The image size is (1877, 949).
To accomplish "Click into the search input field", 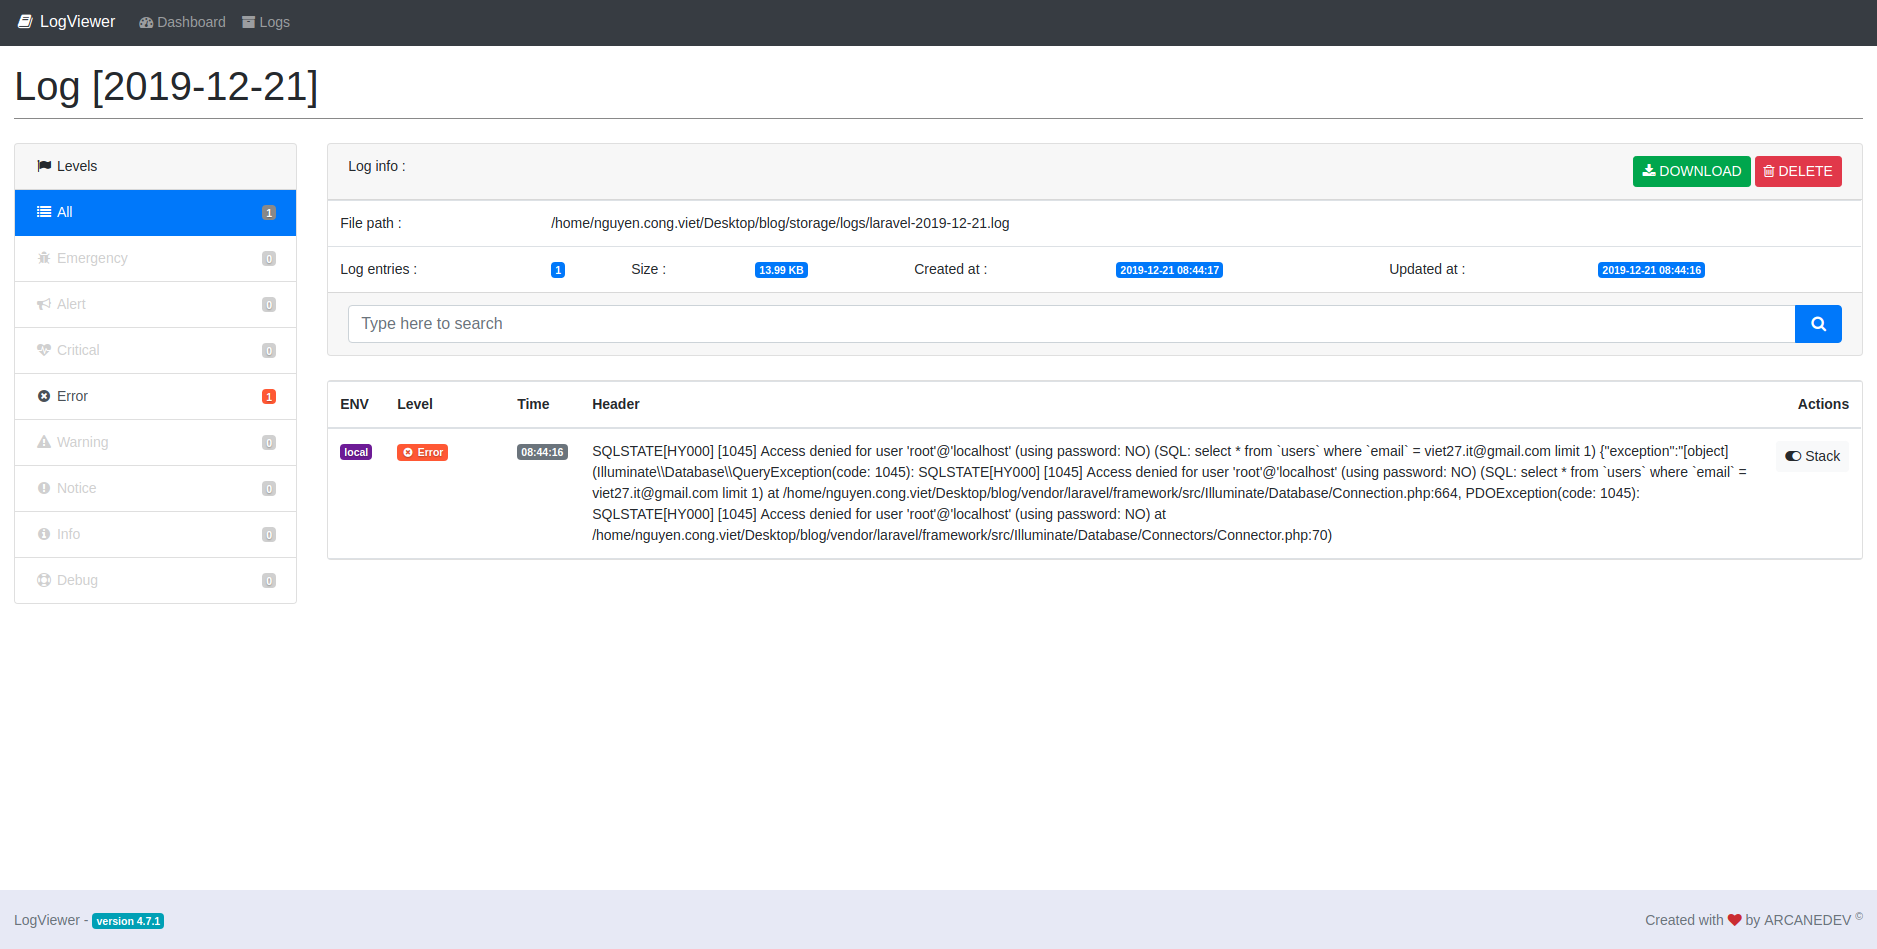I will coord(900,323).
